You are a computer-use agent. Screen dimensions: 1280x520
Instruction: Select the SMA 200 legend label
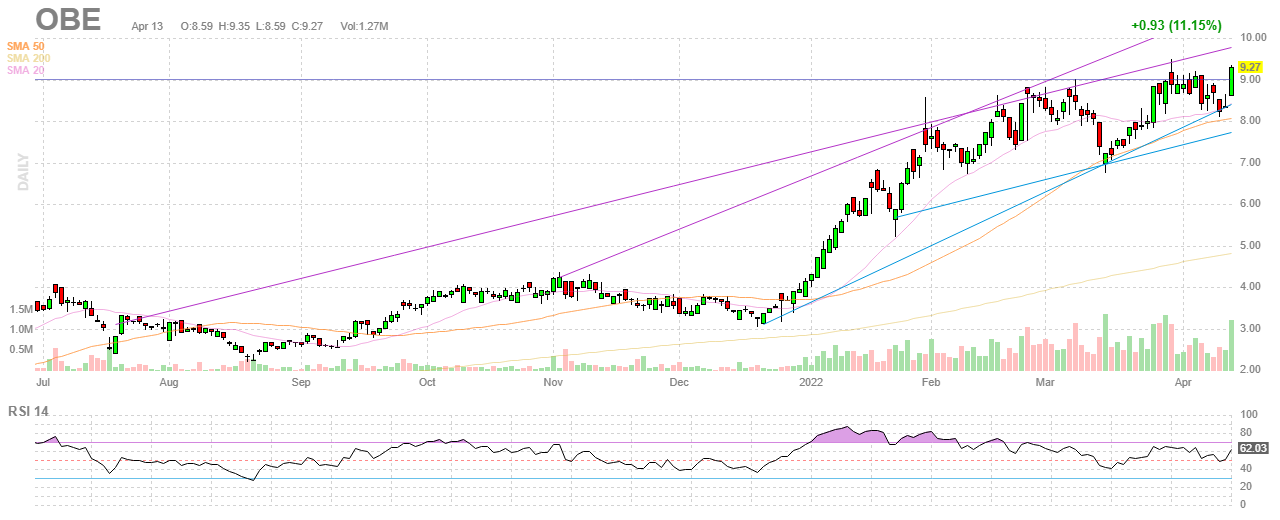[x=28, y=58]
